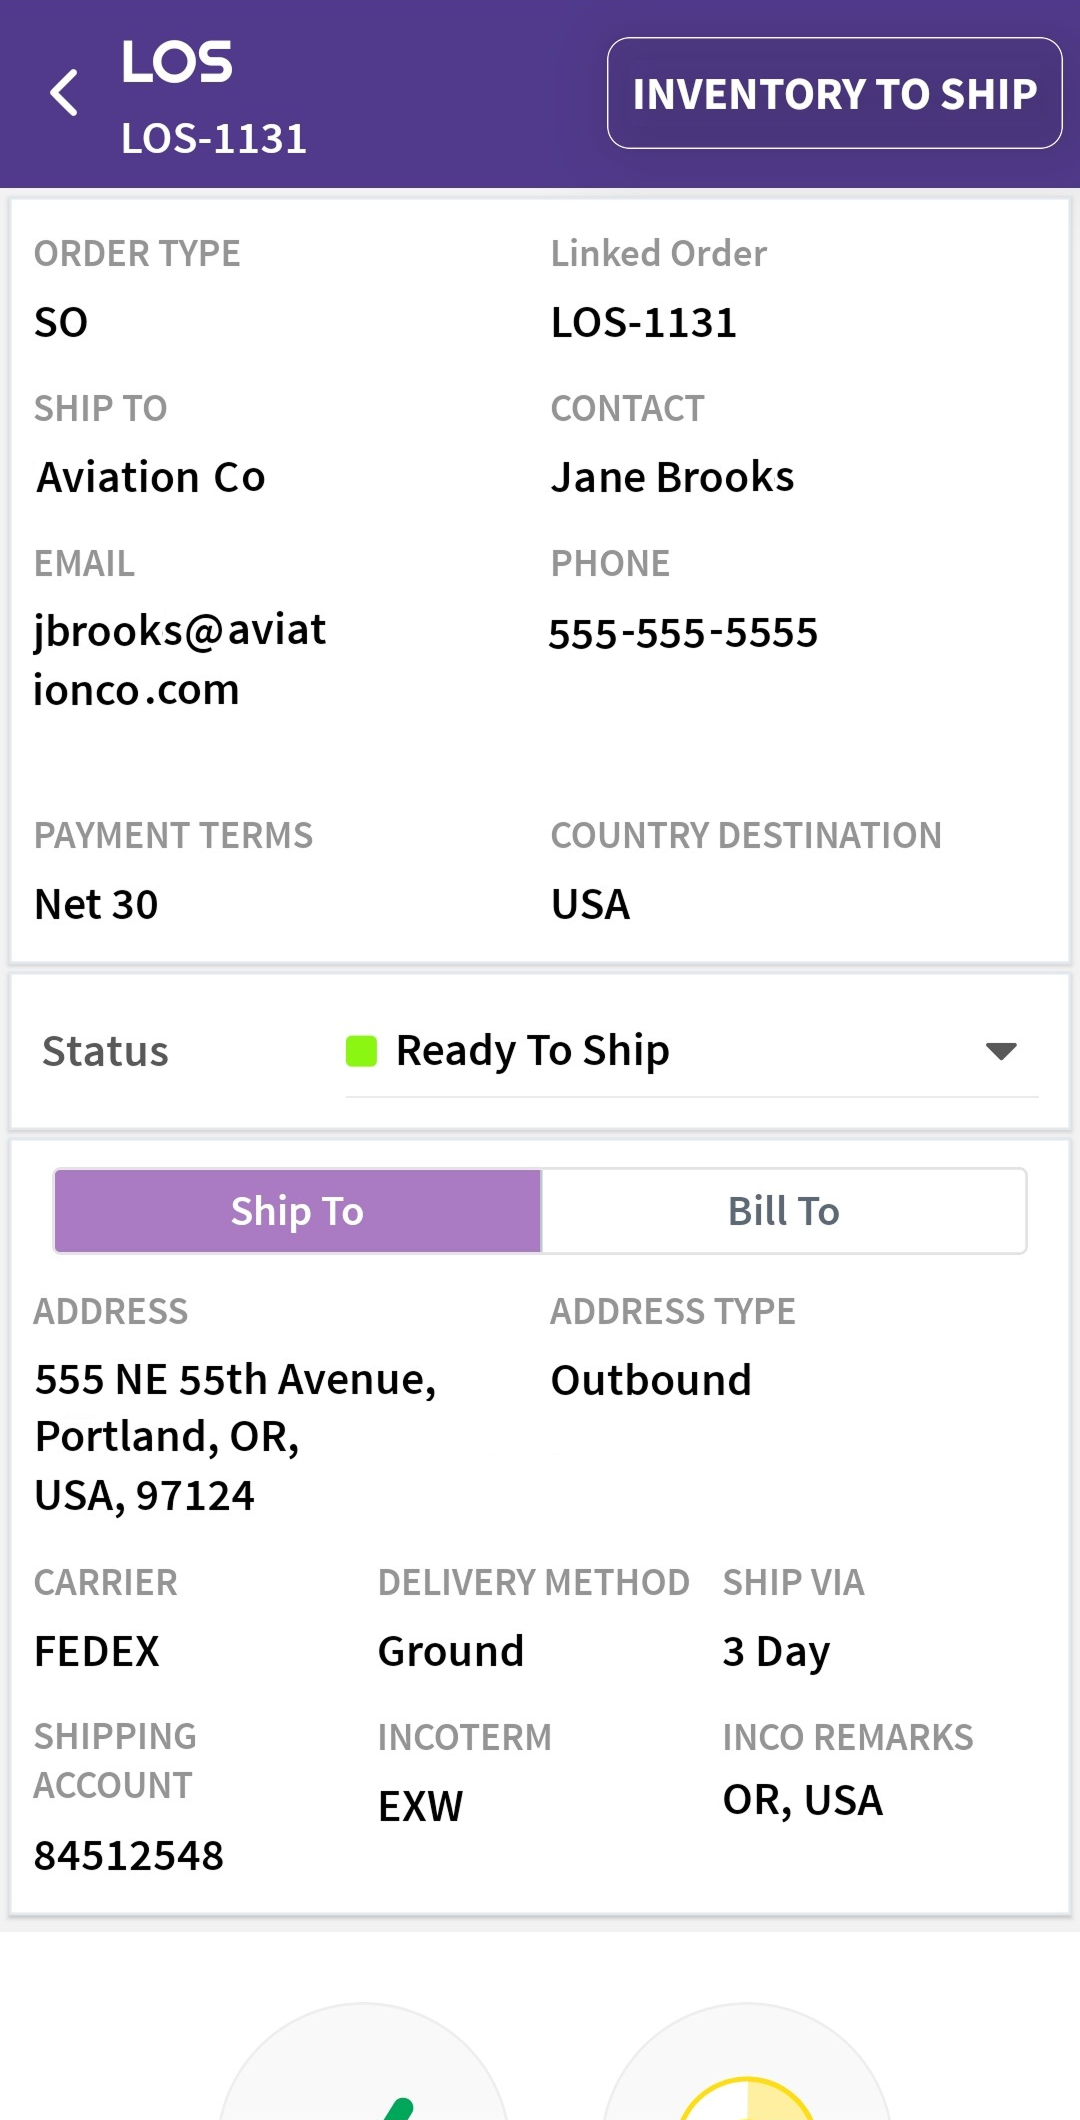Tap the contact name Jane Brooks
The width and height of the screenshot is (1080, 2120).
point(672,478)
